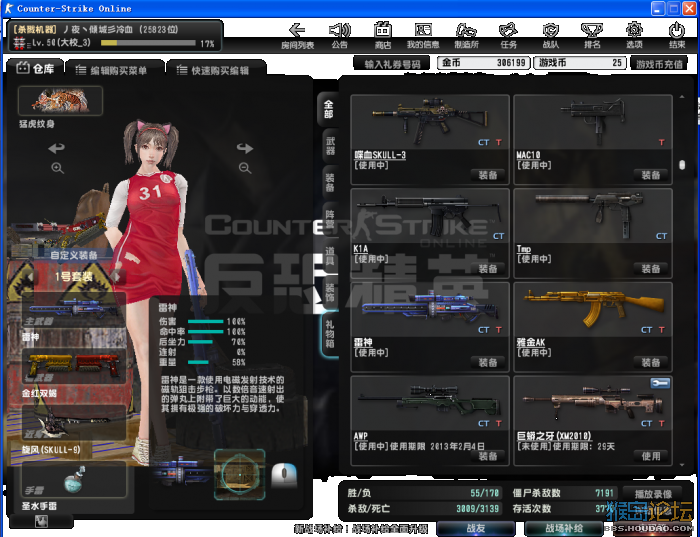Click 装备 button for AWP
Screen dimensions: 700x537
tap(488, 456)
